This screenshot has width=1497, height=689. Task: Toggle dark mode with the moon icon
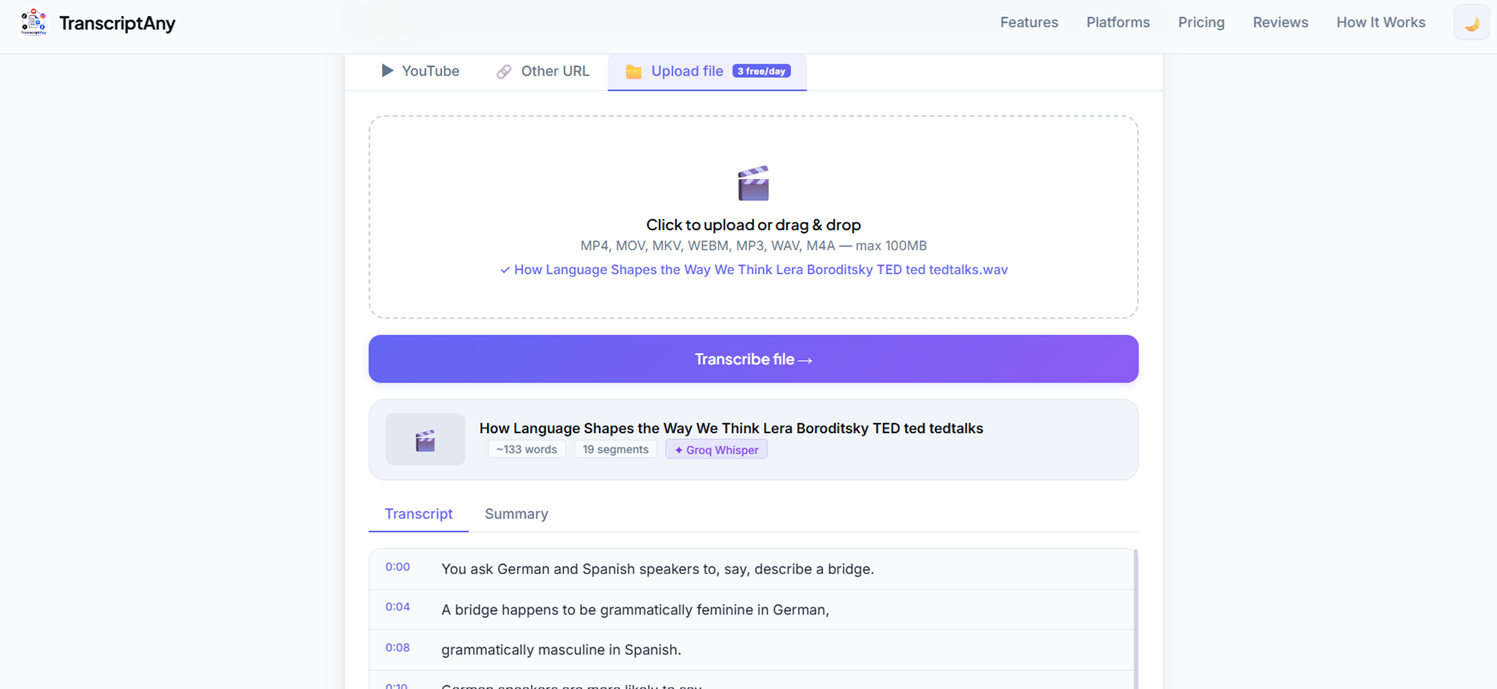click(1471, 23)
